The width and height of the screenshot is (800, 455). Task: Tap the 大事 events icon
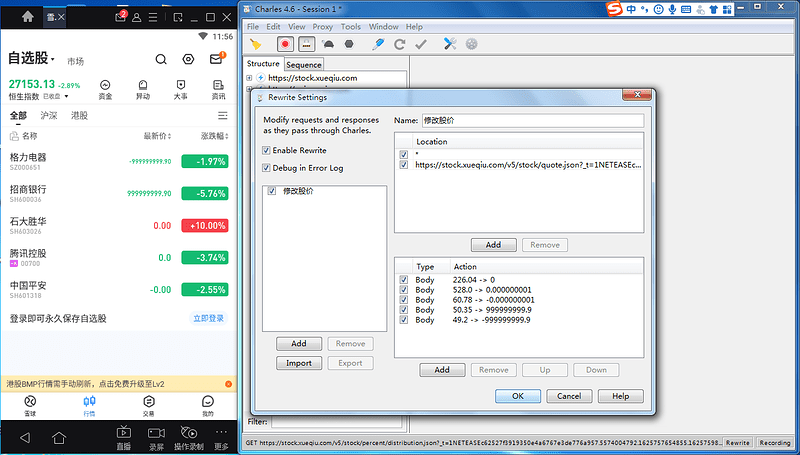[181, 90]
